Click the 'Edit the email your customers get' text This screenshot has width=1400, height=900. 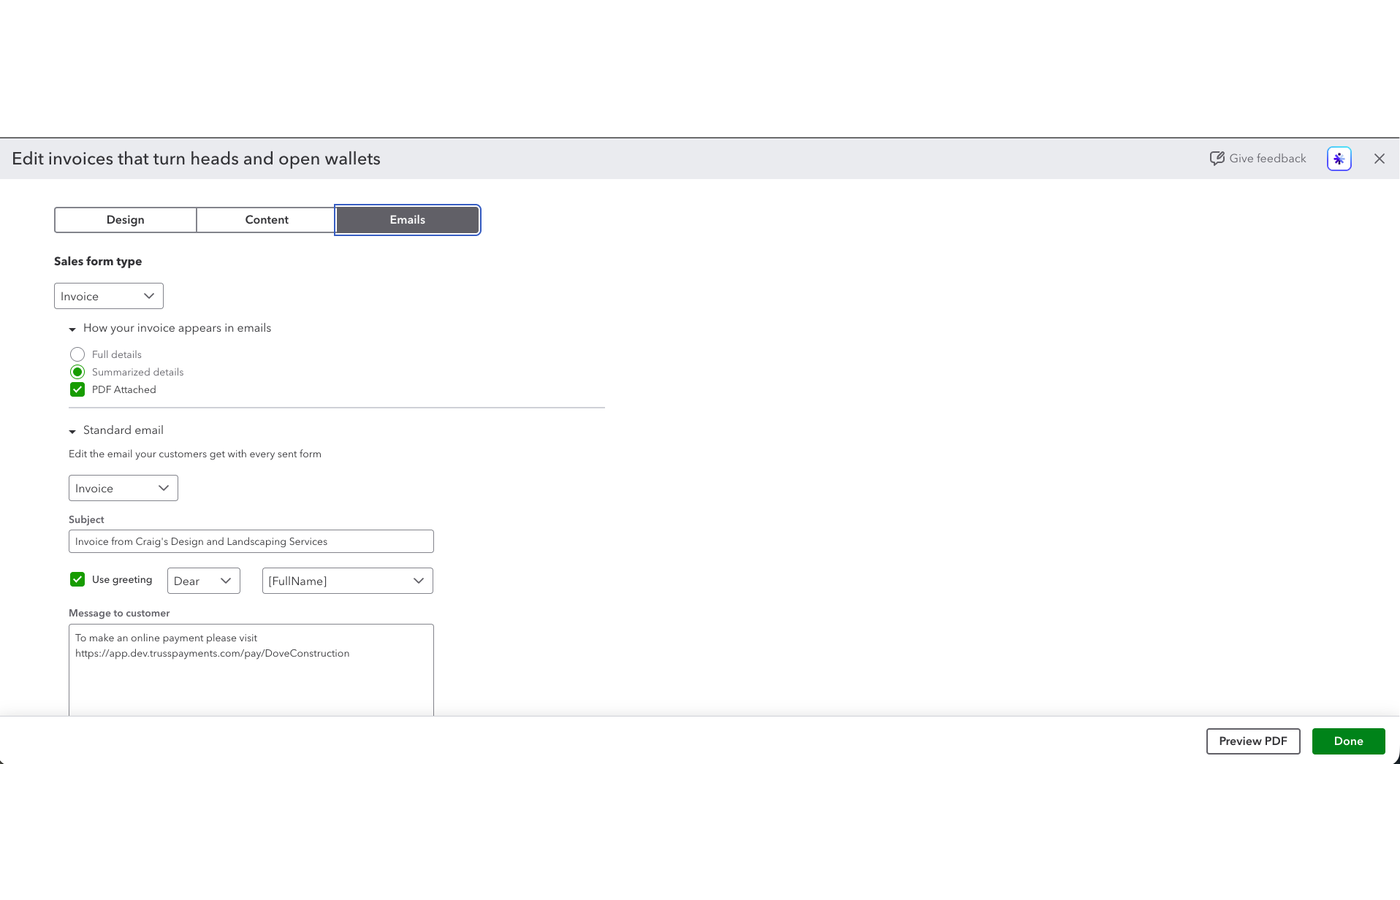[195, 454]
